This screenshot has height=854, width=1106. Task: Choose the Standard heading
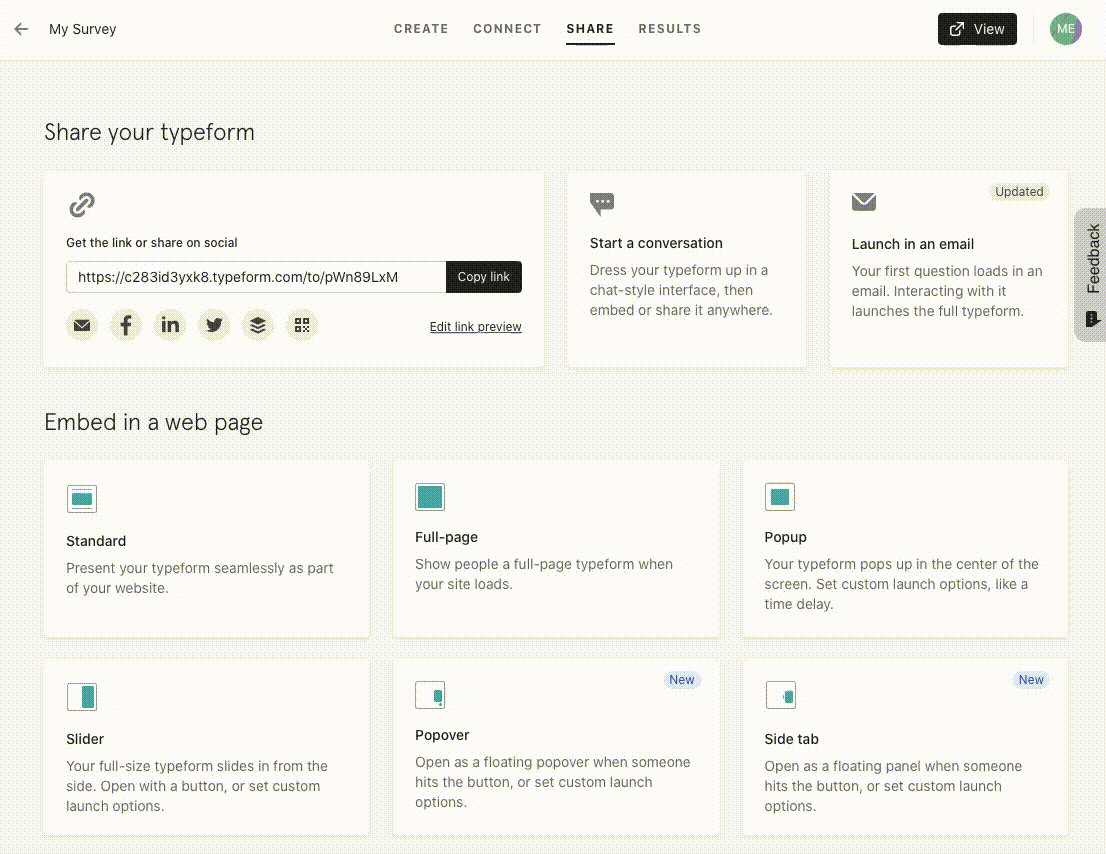click(x=96, y=541)
